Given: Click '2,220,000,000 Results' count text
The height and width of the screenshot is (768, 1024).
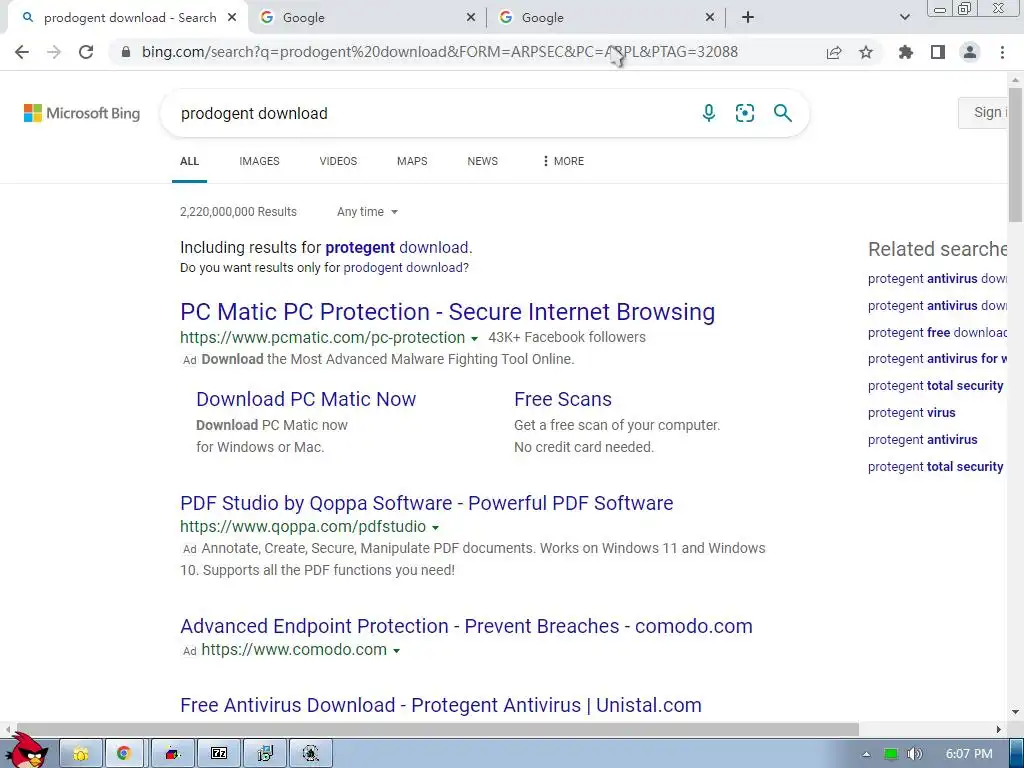Looking at the screenshot, I should coord(238,212).
